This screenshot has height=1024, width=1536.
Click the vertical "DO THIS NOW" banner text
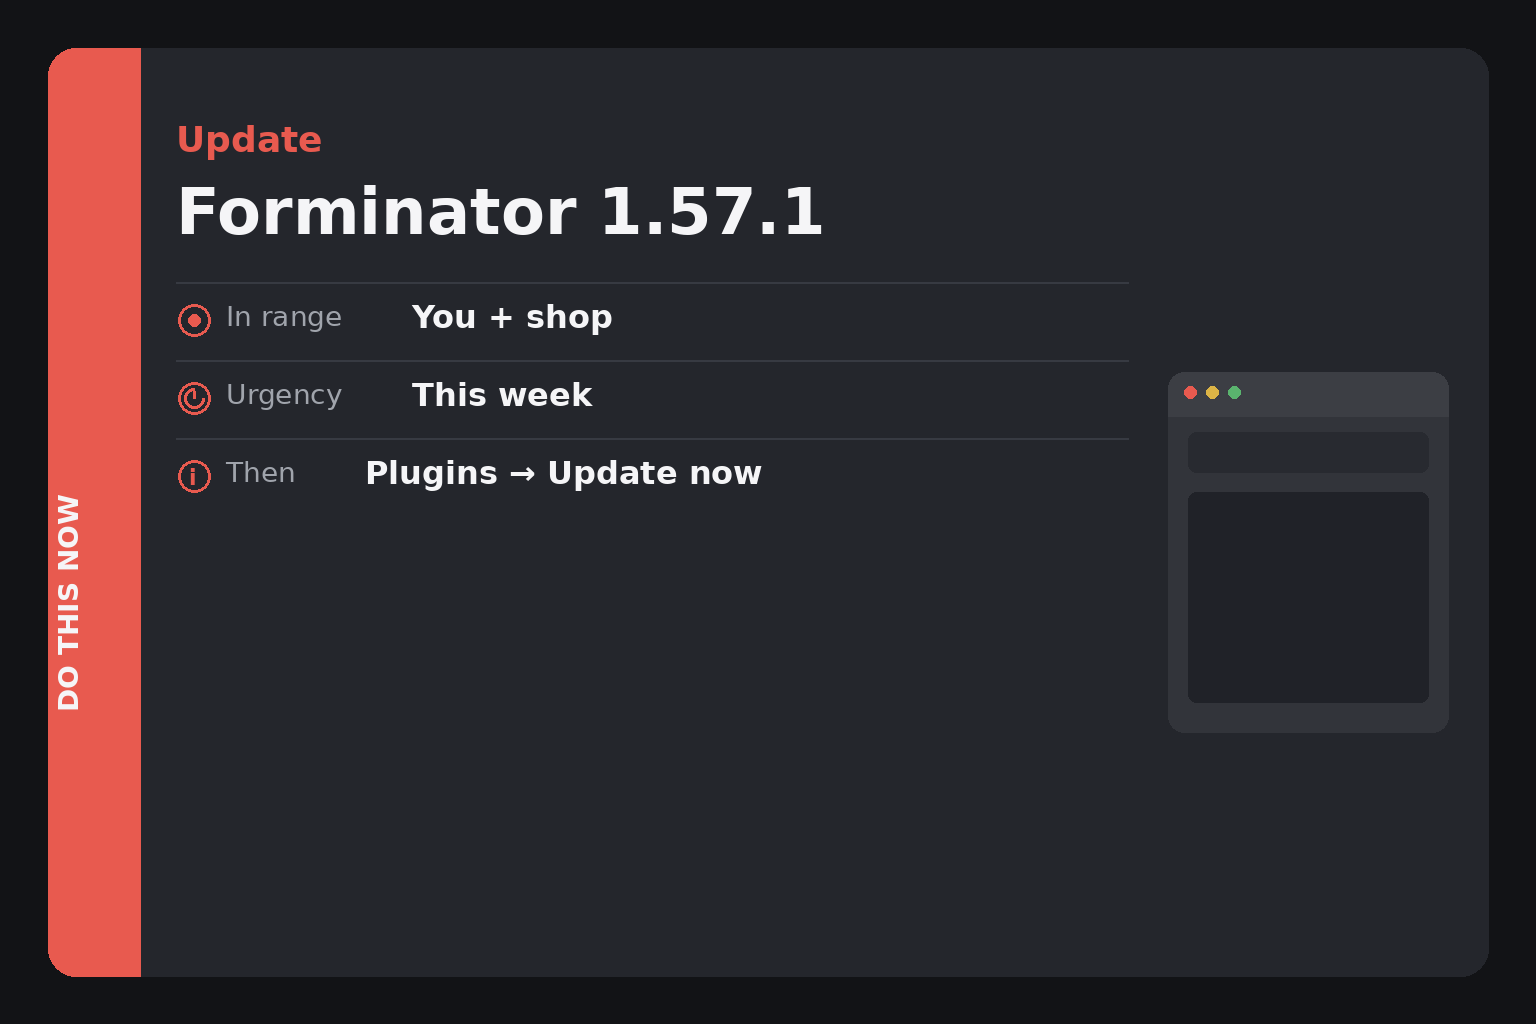(x=68, y=602)
